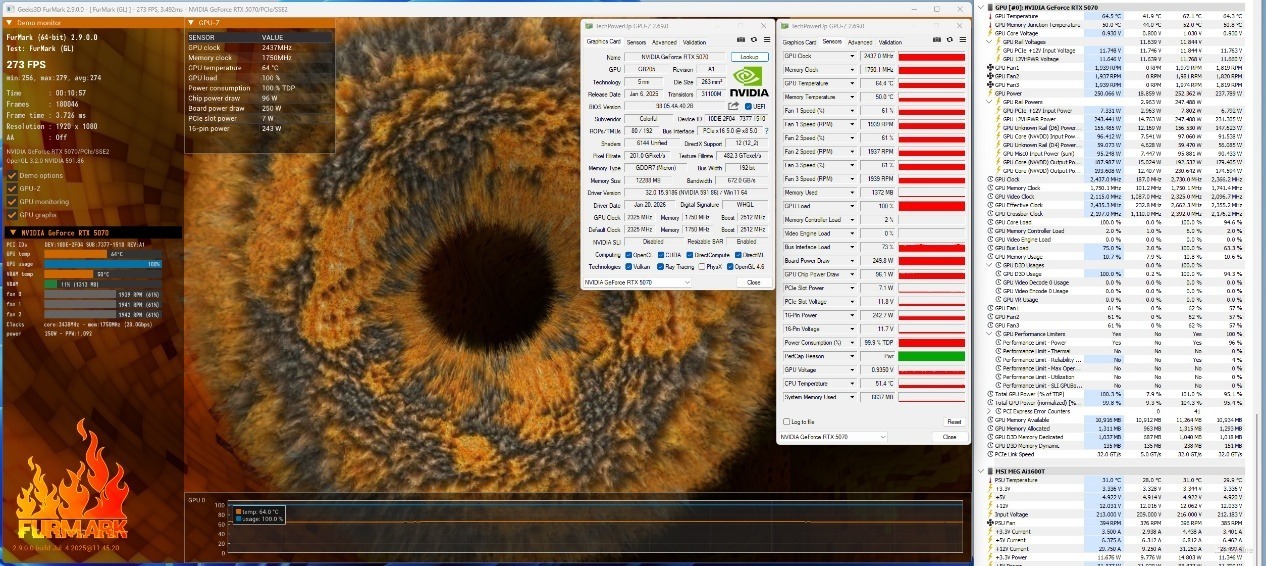This screenshot has height=566, width=1266.
Task: Enable Log to file in Sensors window
Action: 787,422
